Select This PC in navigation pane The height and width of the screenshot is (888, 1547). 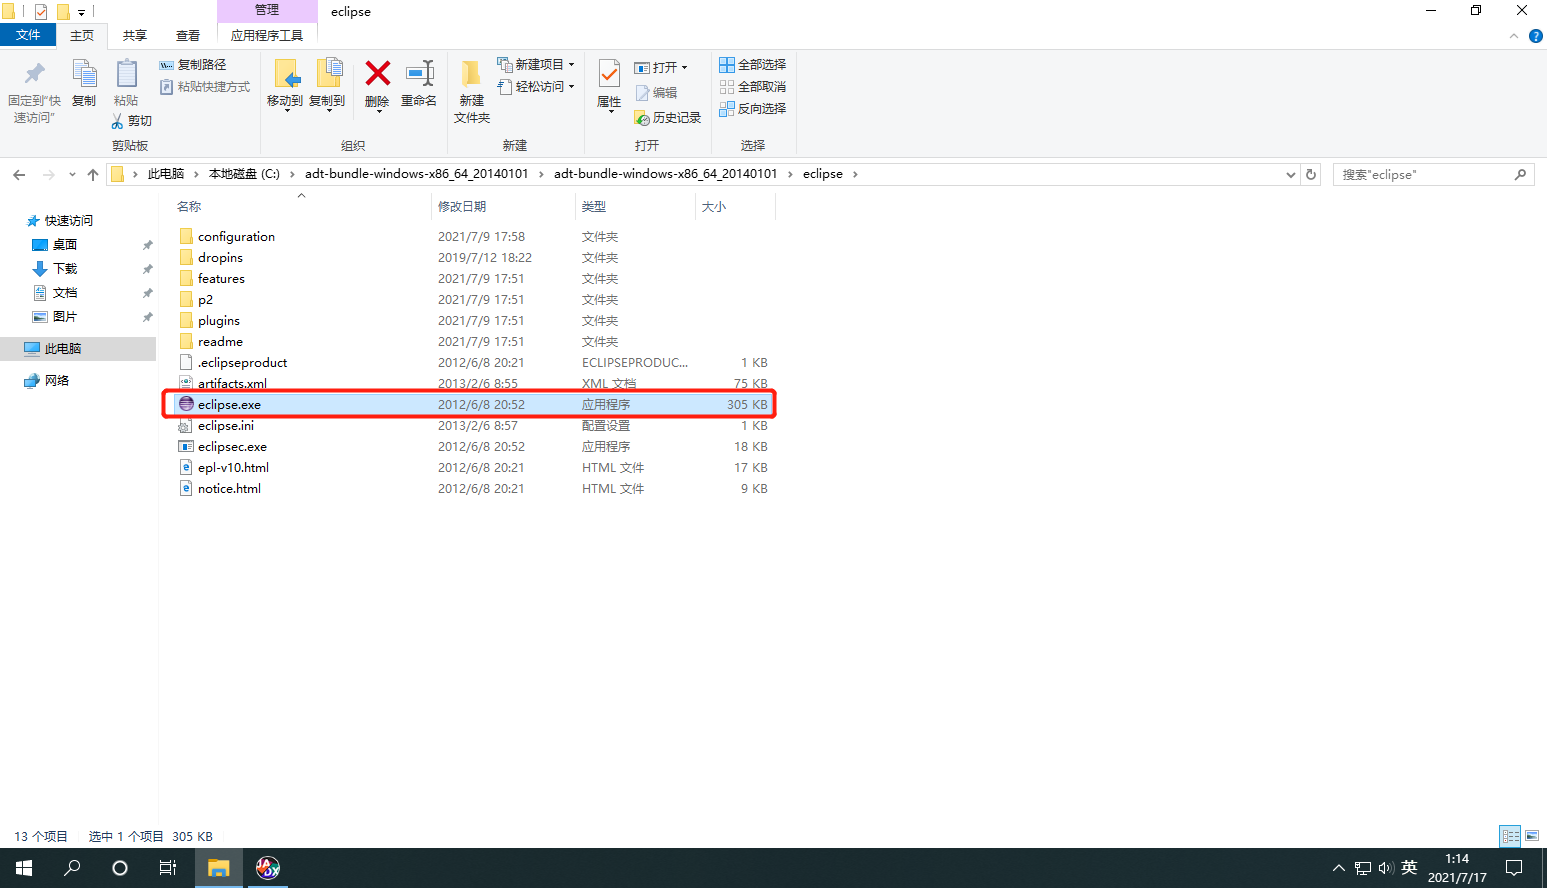pyautogui.click(x=63, y=349)
